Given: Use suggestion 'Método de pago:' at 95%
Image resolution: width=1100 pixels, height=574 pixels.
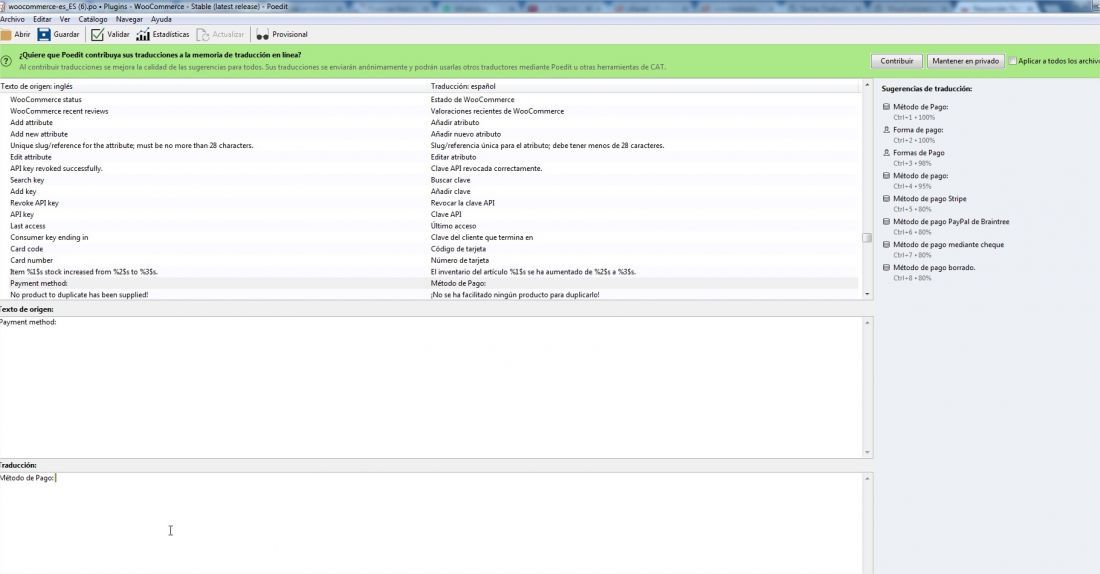Looking at the screenshot, I should (x=920, y=176).
